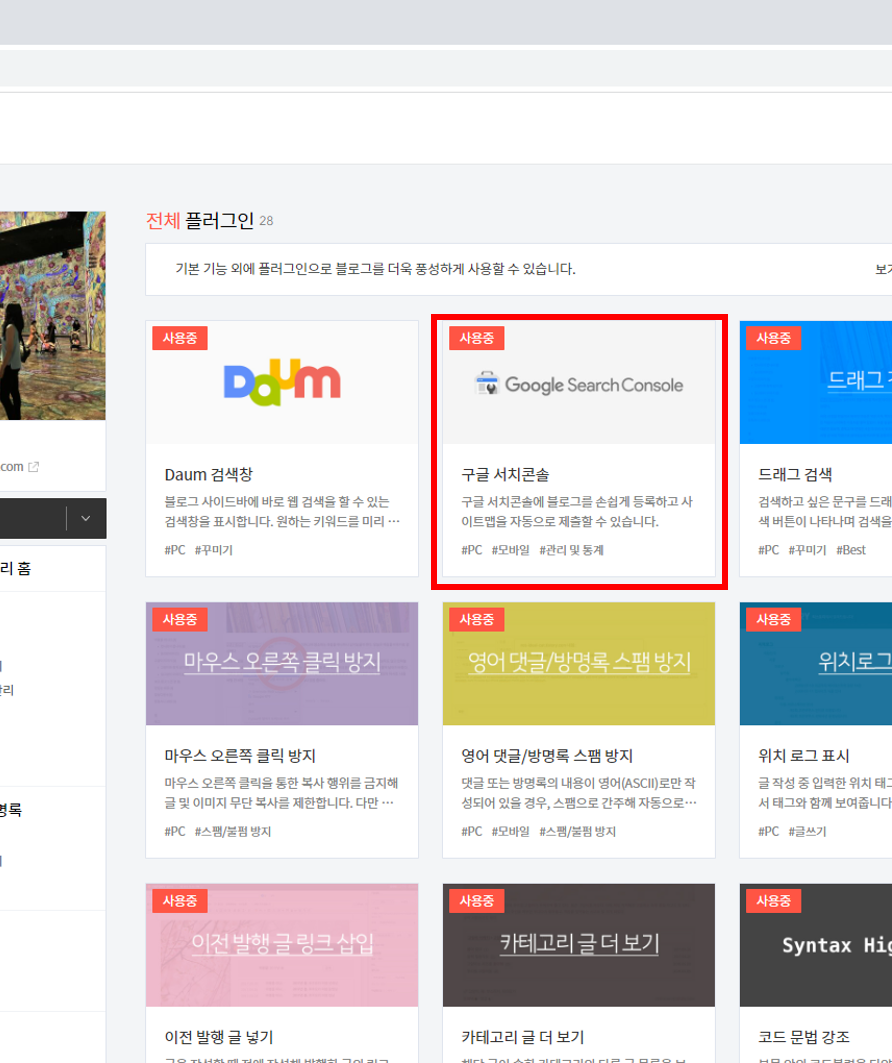Screen dimensions: 892x1063
Task: Open the Google Search Console plugin banner
Action: pos(579,382)
